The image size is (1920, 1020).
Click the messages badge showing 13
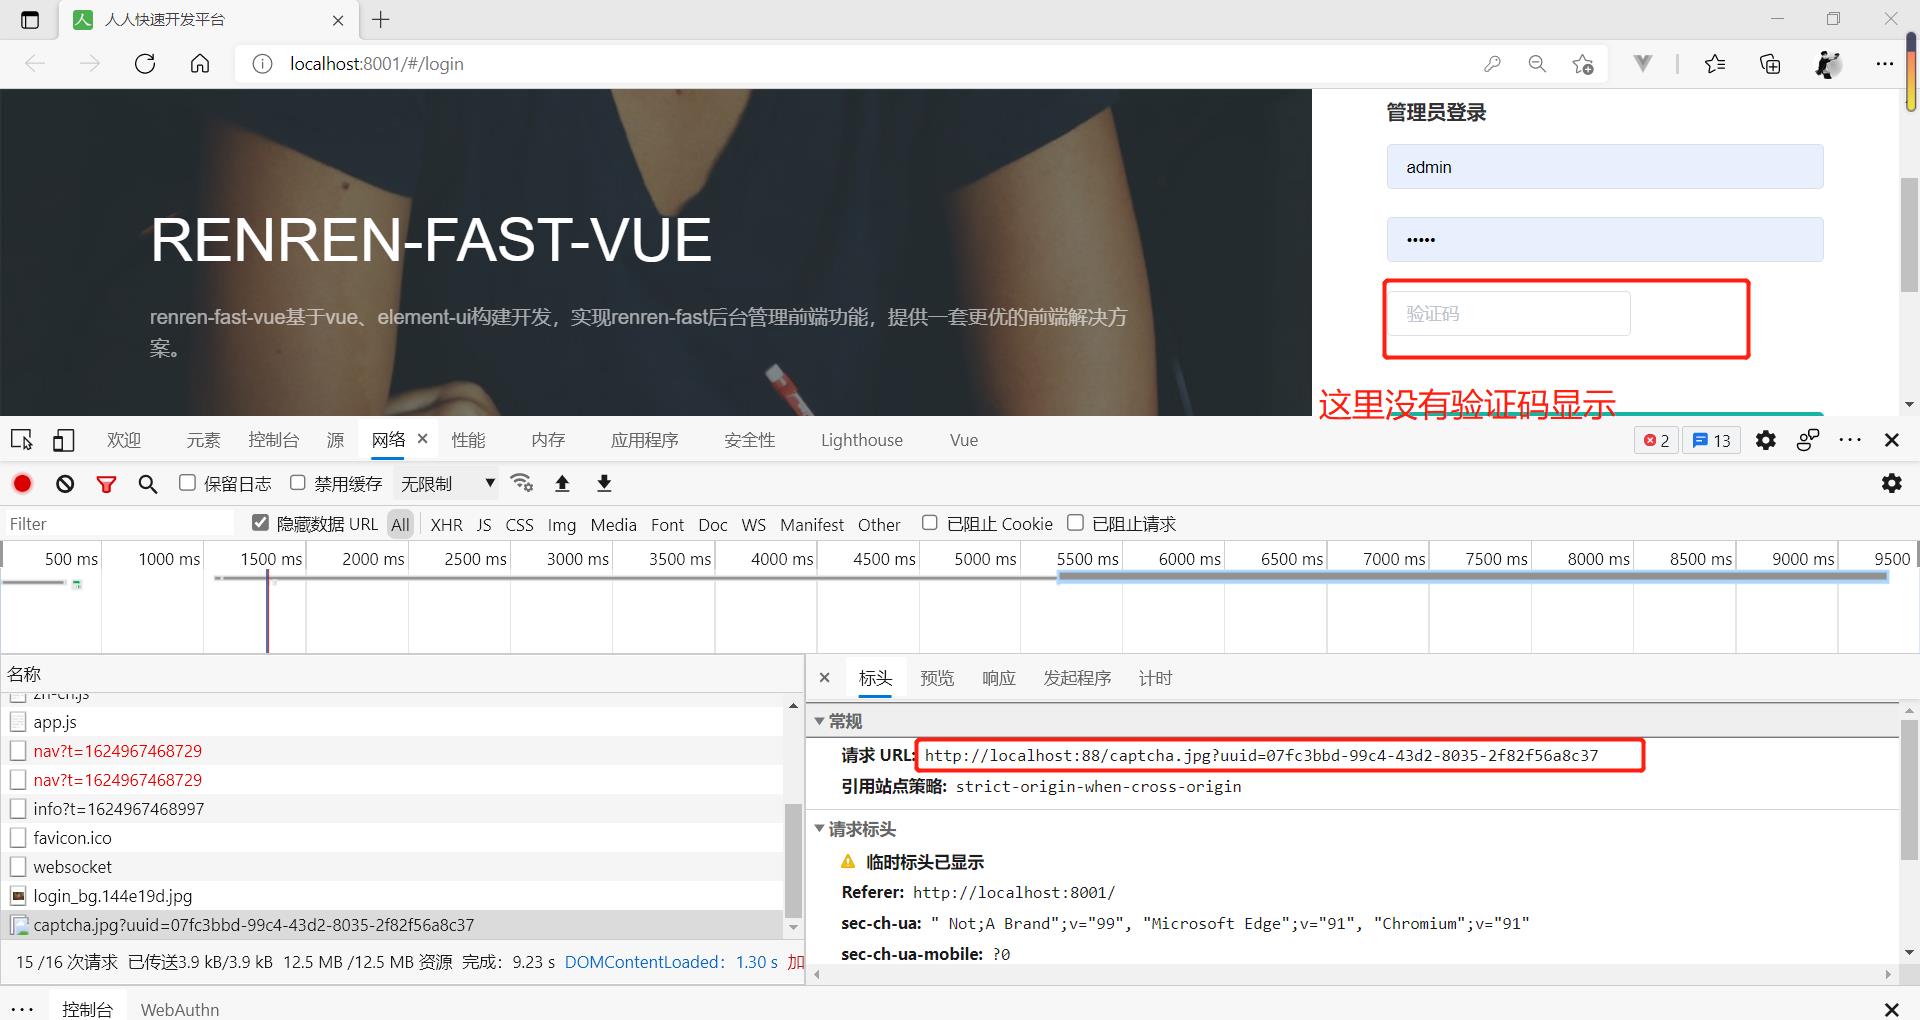(x=1712, y=440)
